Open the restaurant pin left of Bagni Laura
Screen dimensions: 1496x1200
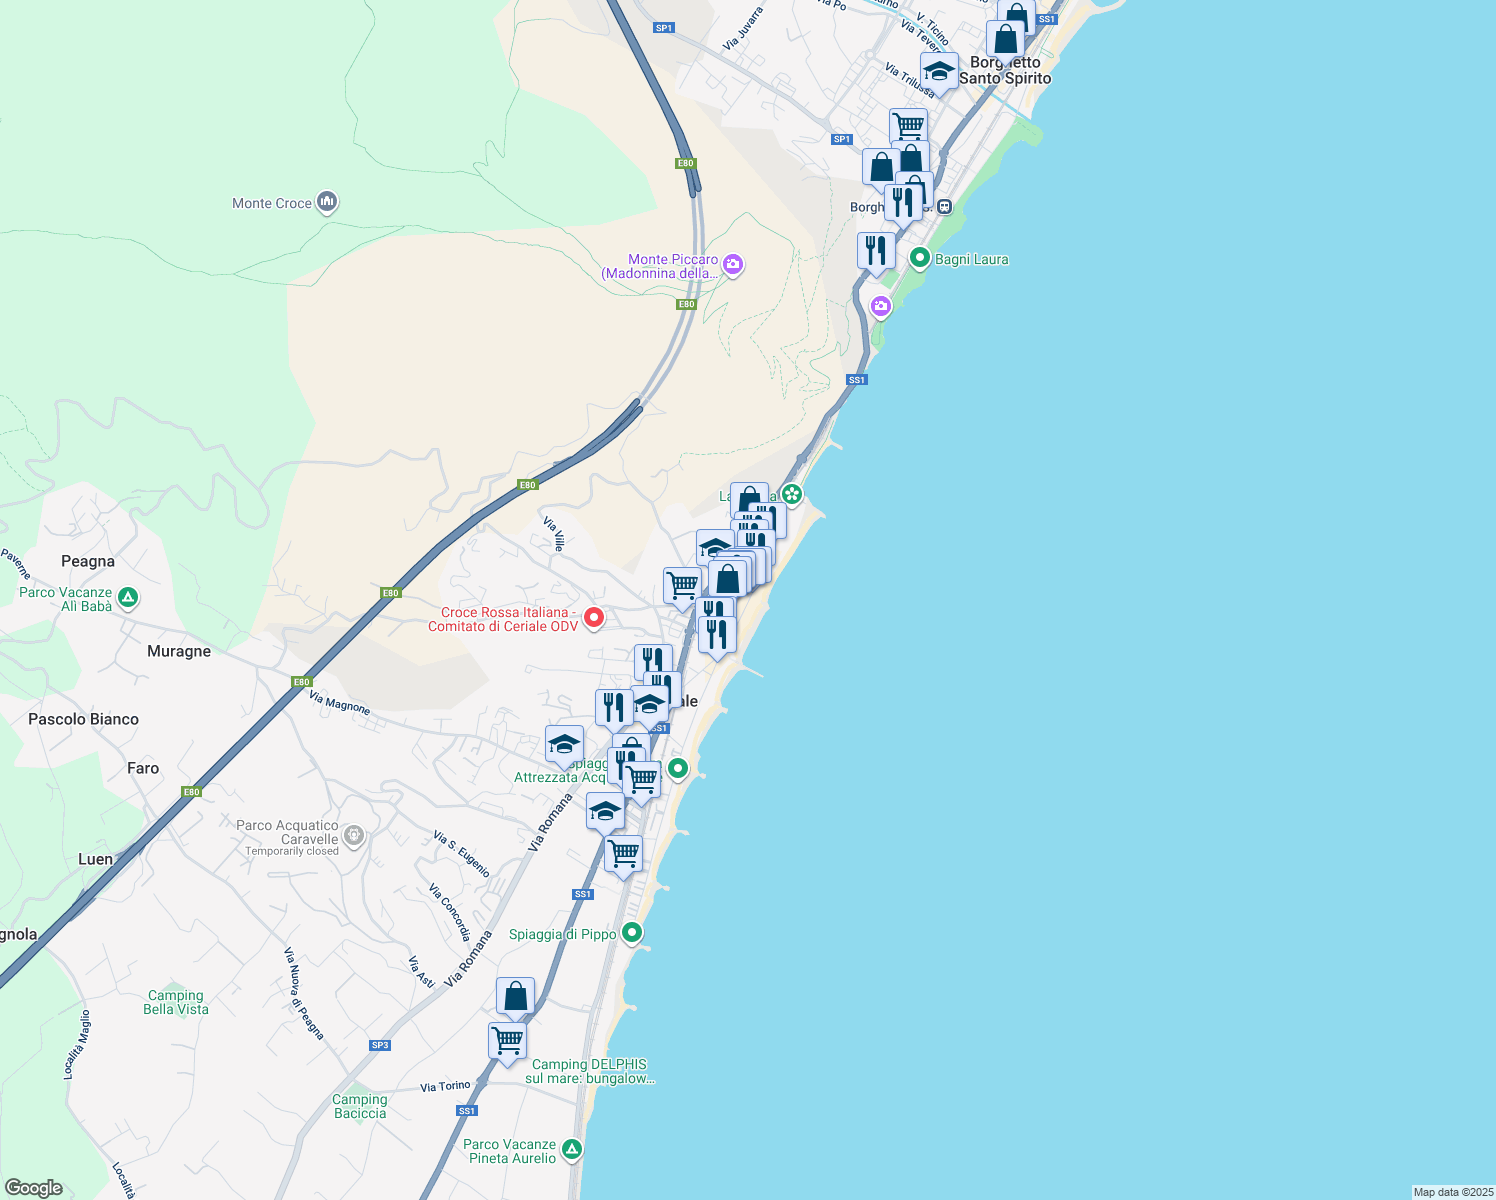(876, 251)
